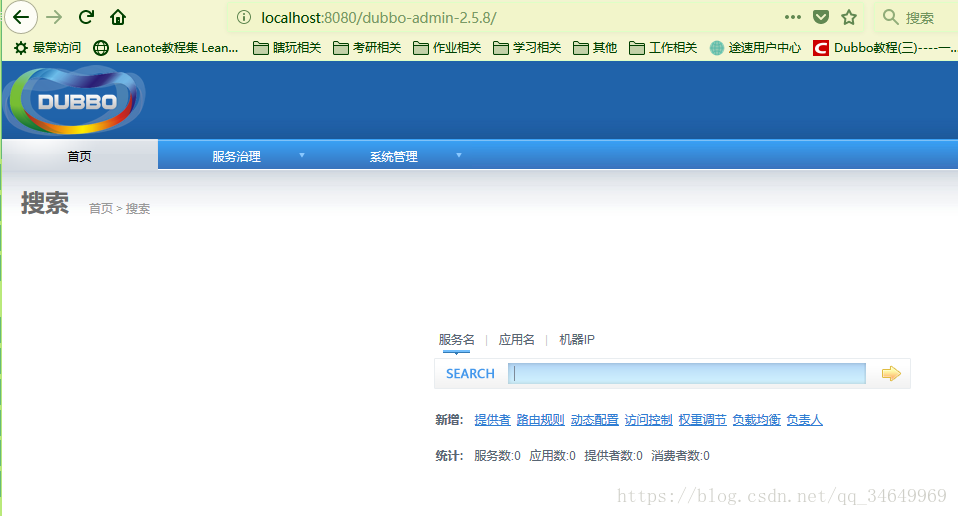Click the address bar URL

pyautogui.click(x=379, y=18)
